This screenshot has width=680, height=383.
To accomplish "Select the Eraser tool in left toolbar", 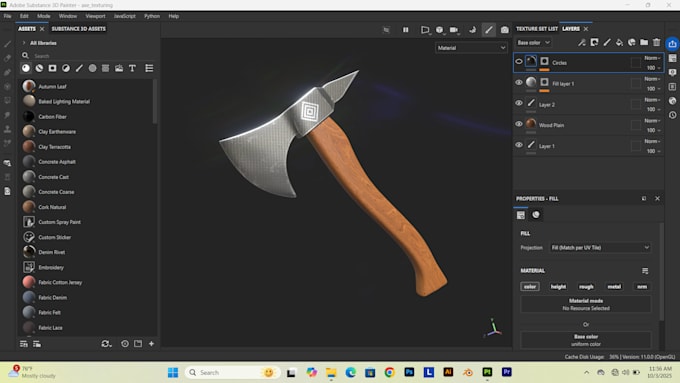I will click(7, 58).
